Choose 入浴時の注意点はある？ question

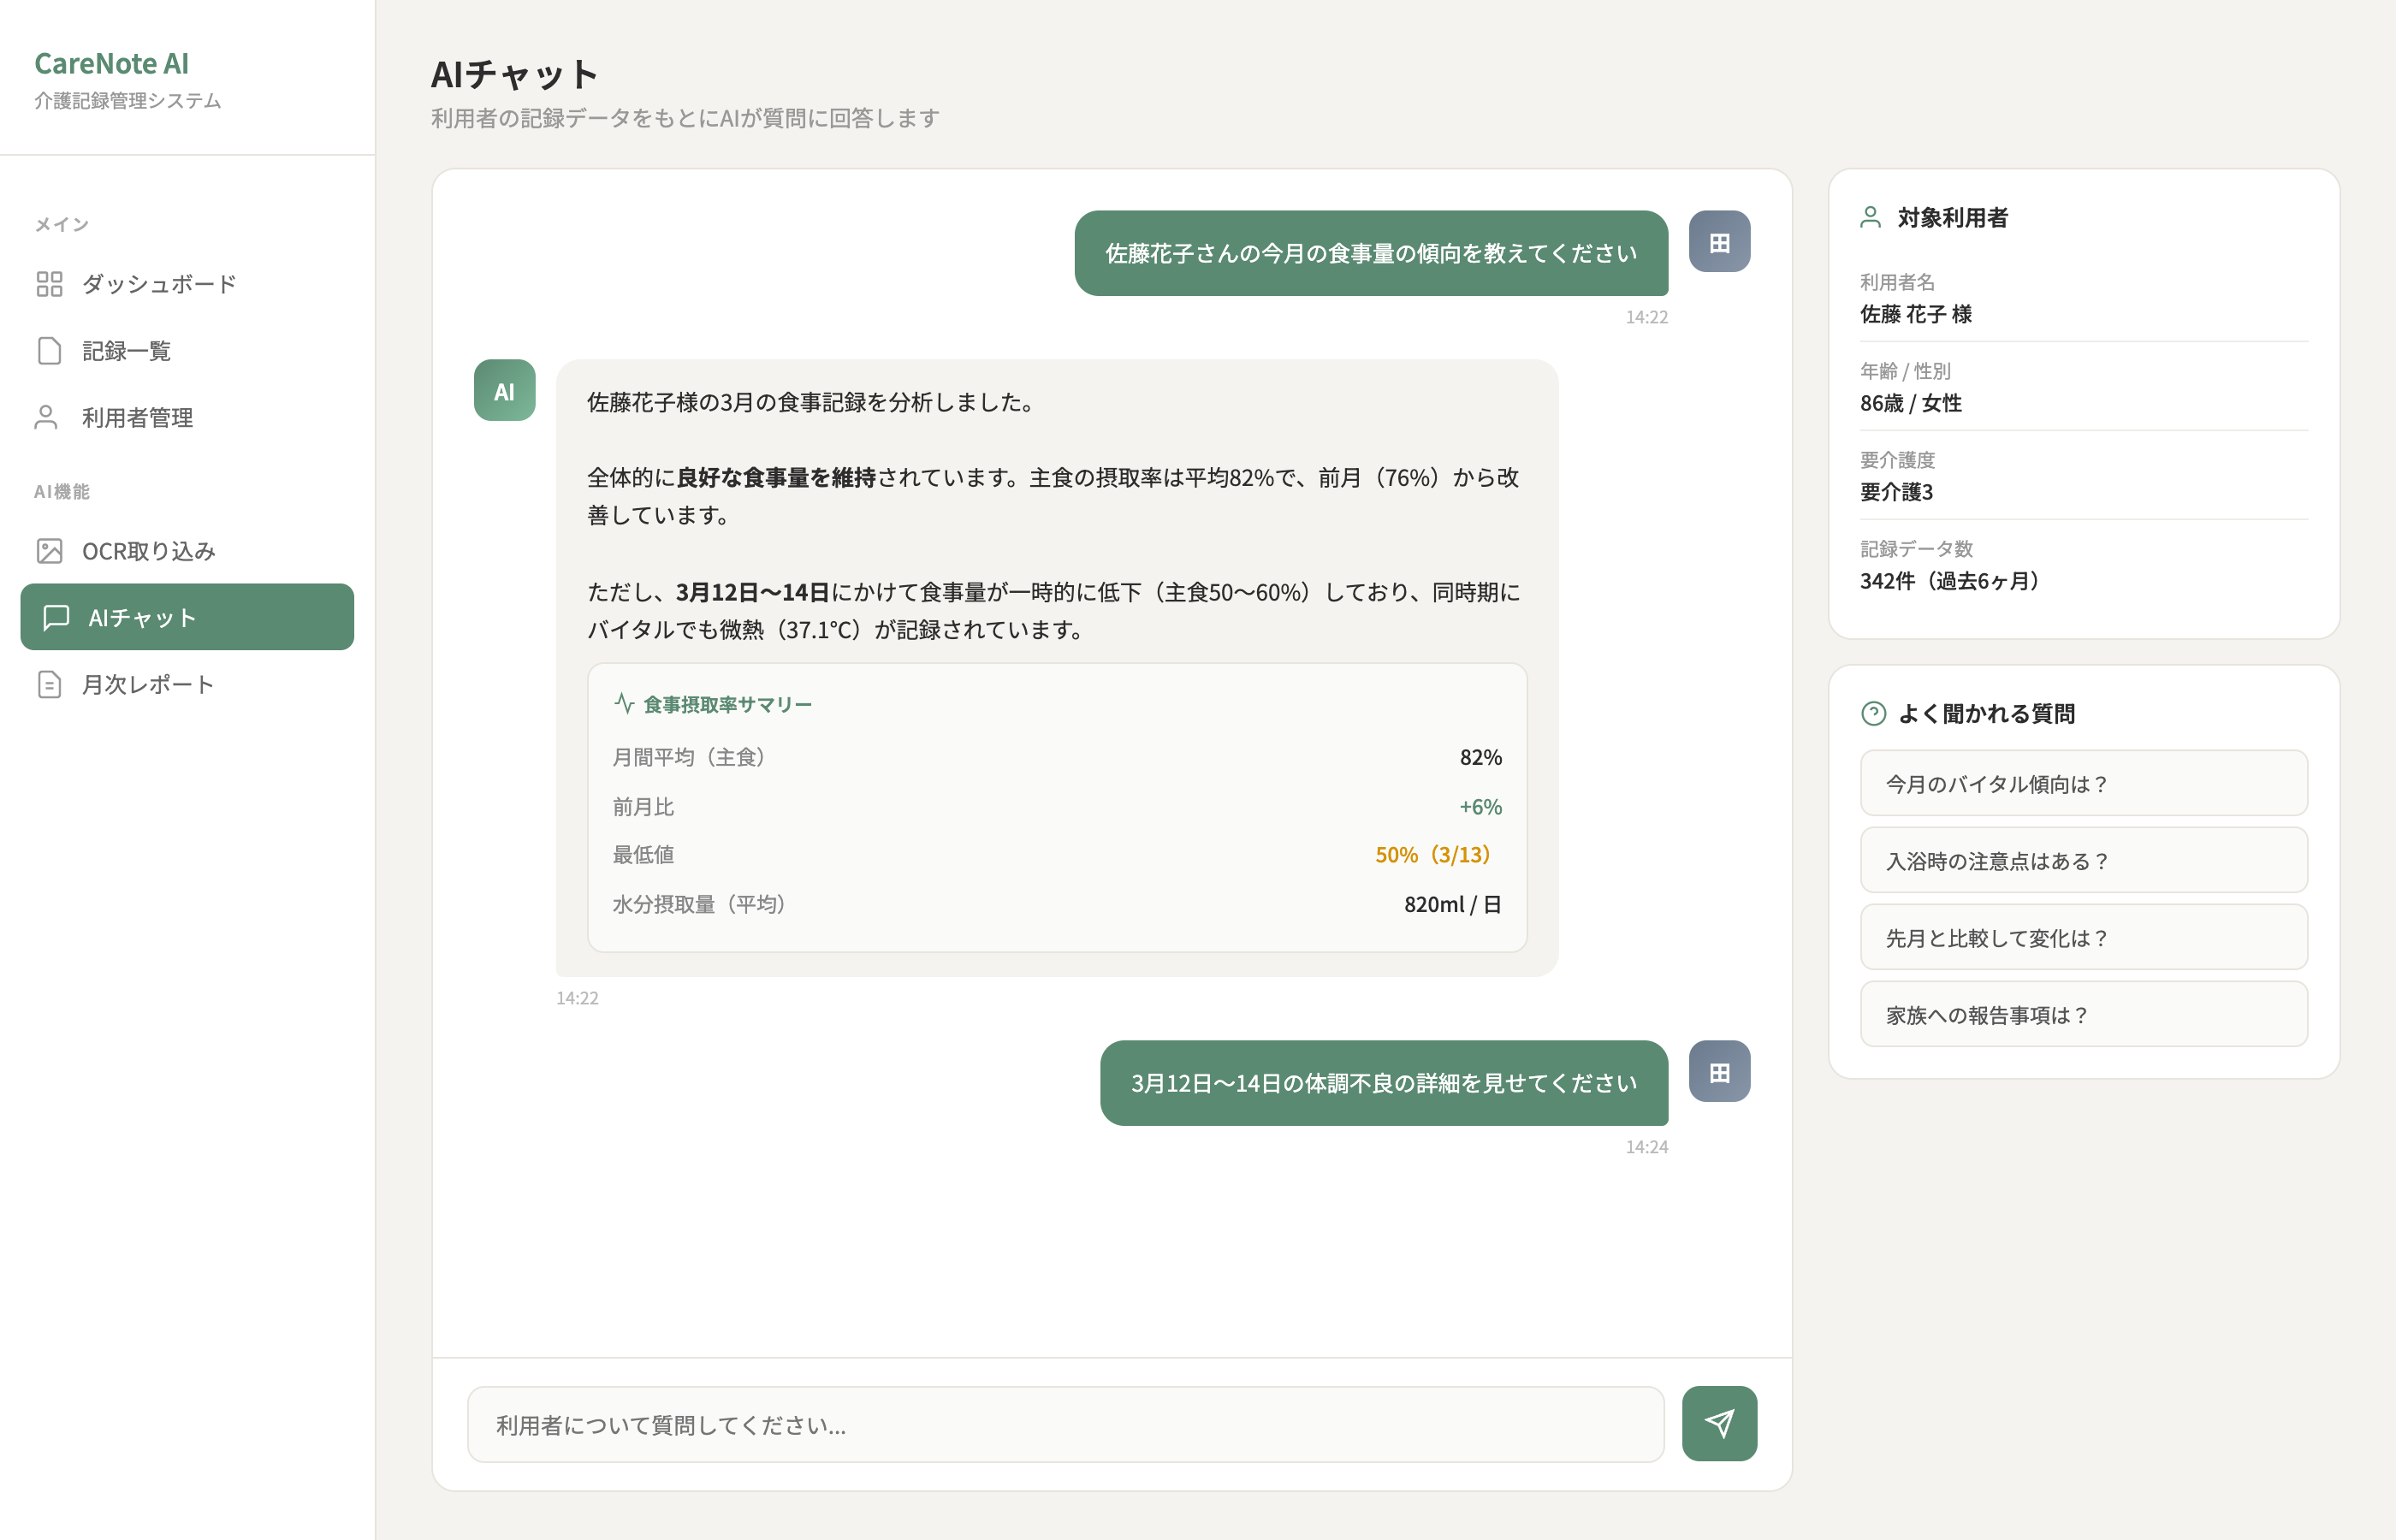pos(2083,860)
